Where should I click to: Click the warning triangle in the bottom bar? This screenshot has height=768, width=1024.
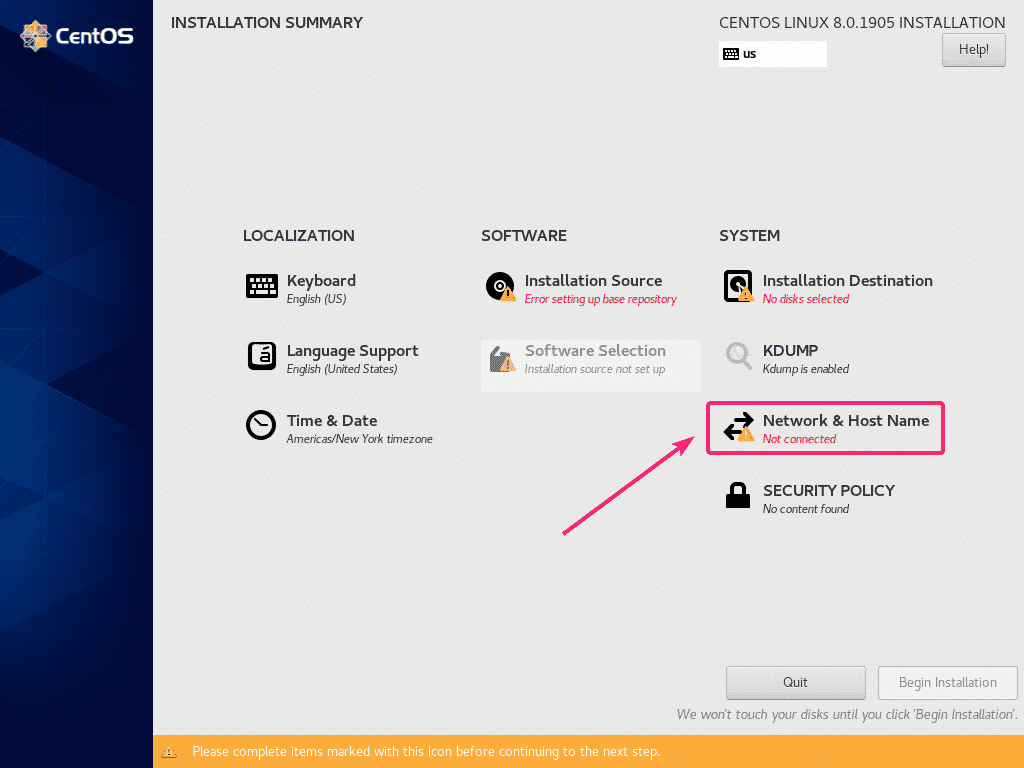(x=170, y=751)
